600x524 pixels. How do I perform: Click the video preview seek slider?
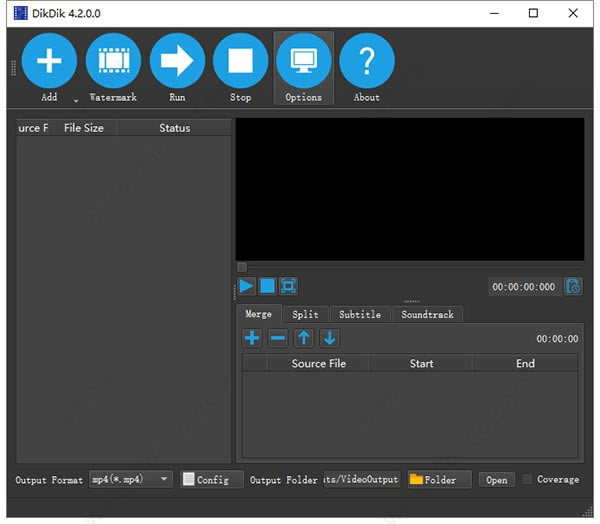[410, 267]
